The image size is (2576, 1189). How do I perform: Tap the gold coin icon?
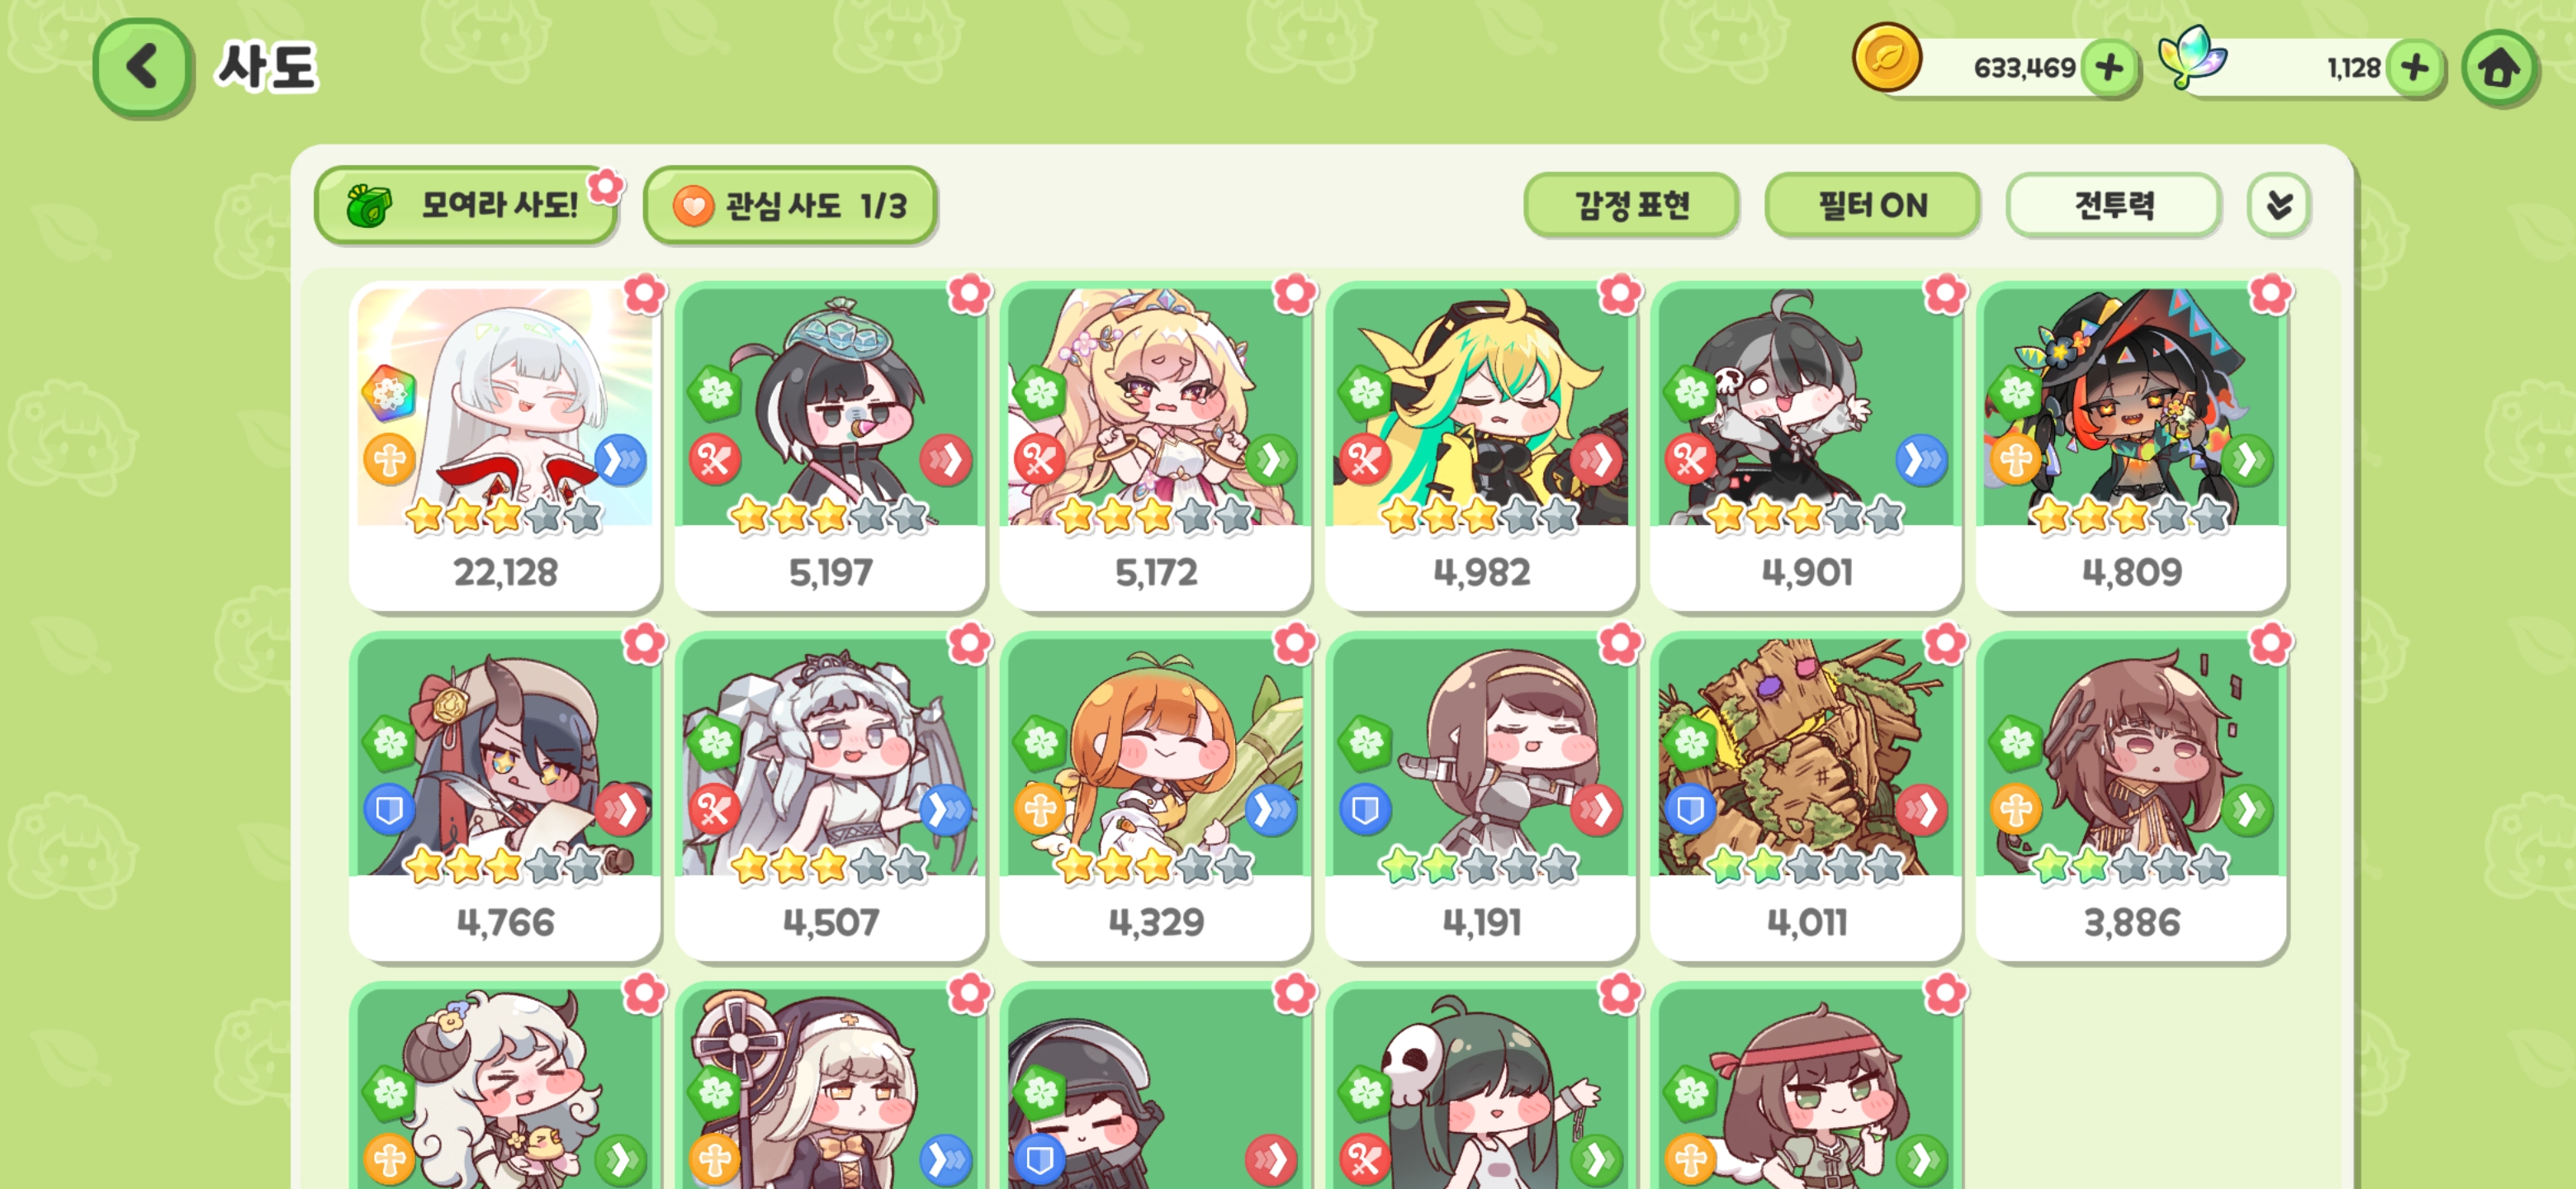point(1887,58)
